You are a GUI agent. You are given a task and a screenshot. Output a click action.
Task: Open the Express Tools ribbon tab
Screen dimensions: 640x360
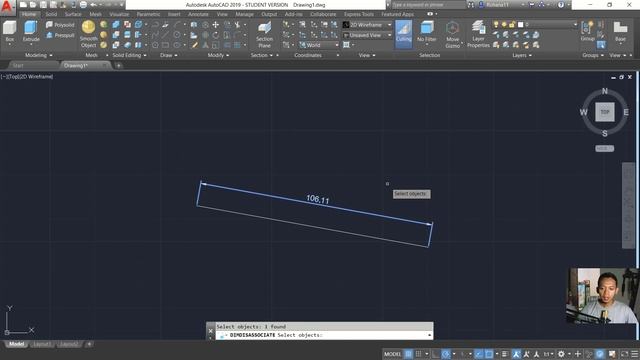[359, 14]
